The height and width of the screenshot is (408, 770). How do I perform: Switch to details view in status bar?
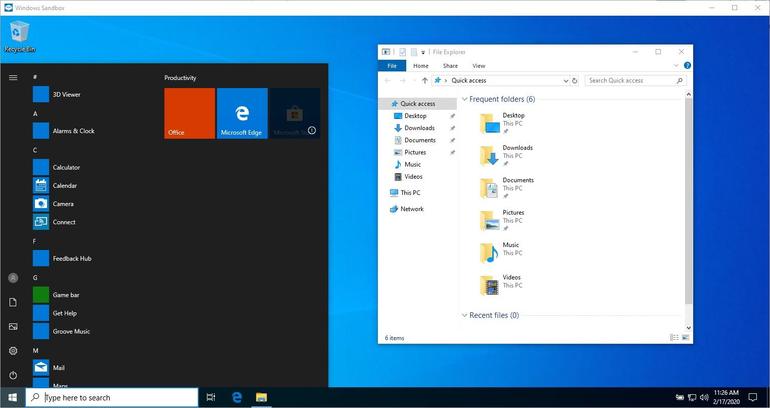(674, 338)
